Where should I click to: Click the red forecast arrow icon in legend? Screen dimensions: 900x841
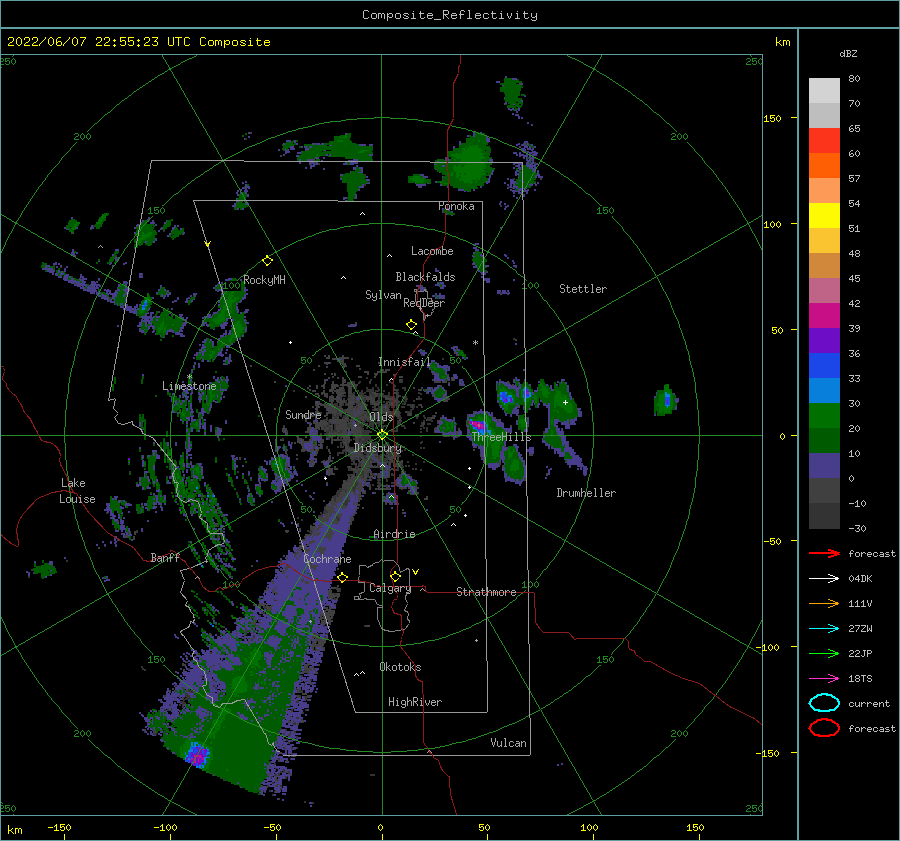tap(824, 553)
